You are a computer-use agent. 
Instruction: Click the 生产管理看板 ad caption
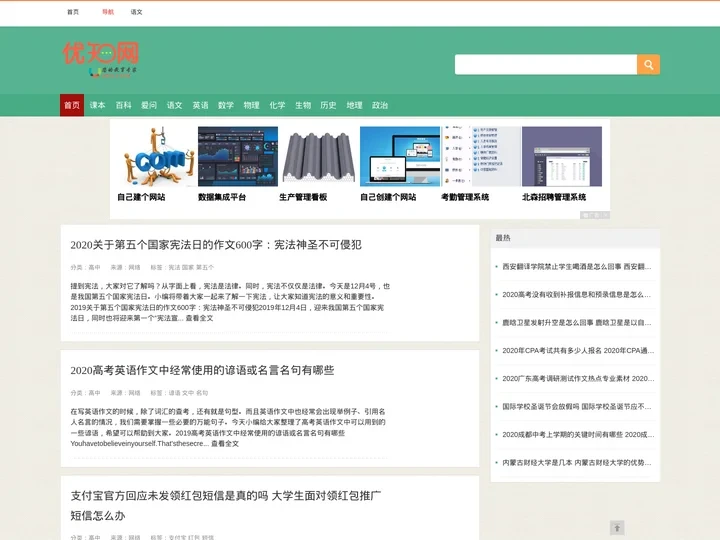pyautogui.click(x=303, y=197)
